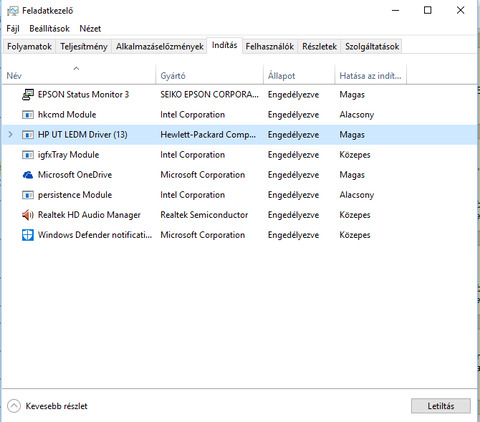Switch to the Folyamatok tab
Screen dimensions: 480x422
click(x=29, y=46)
